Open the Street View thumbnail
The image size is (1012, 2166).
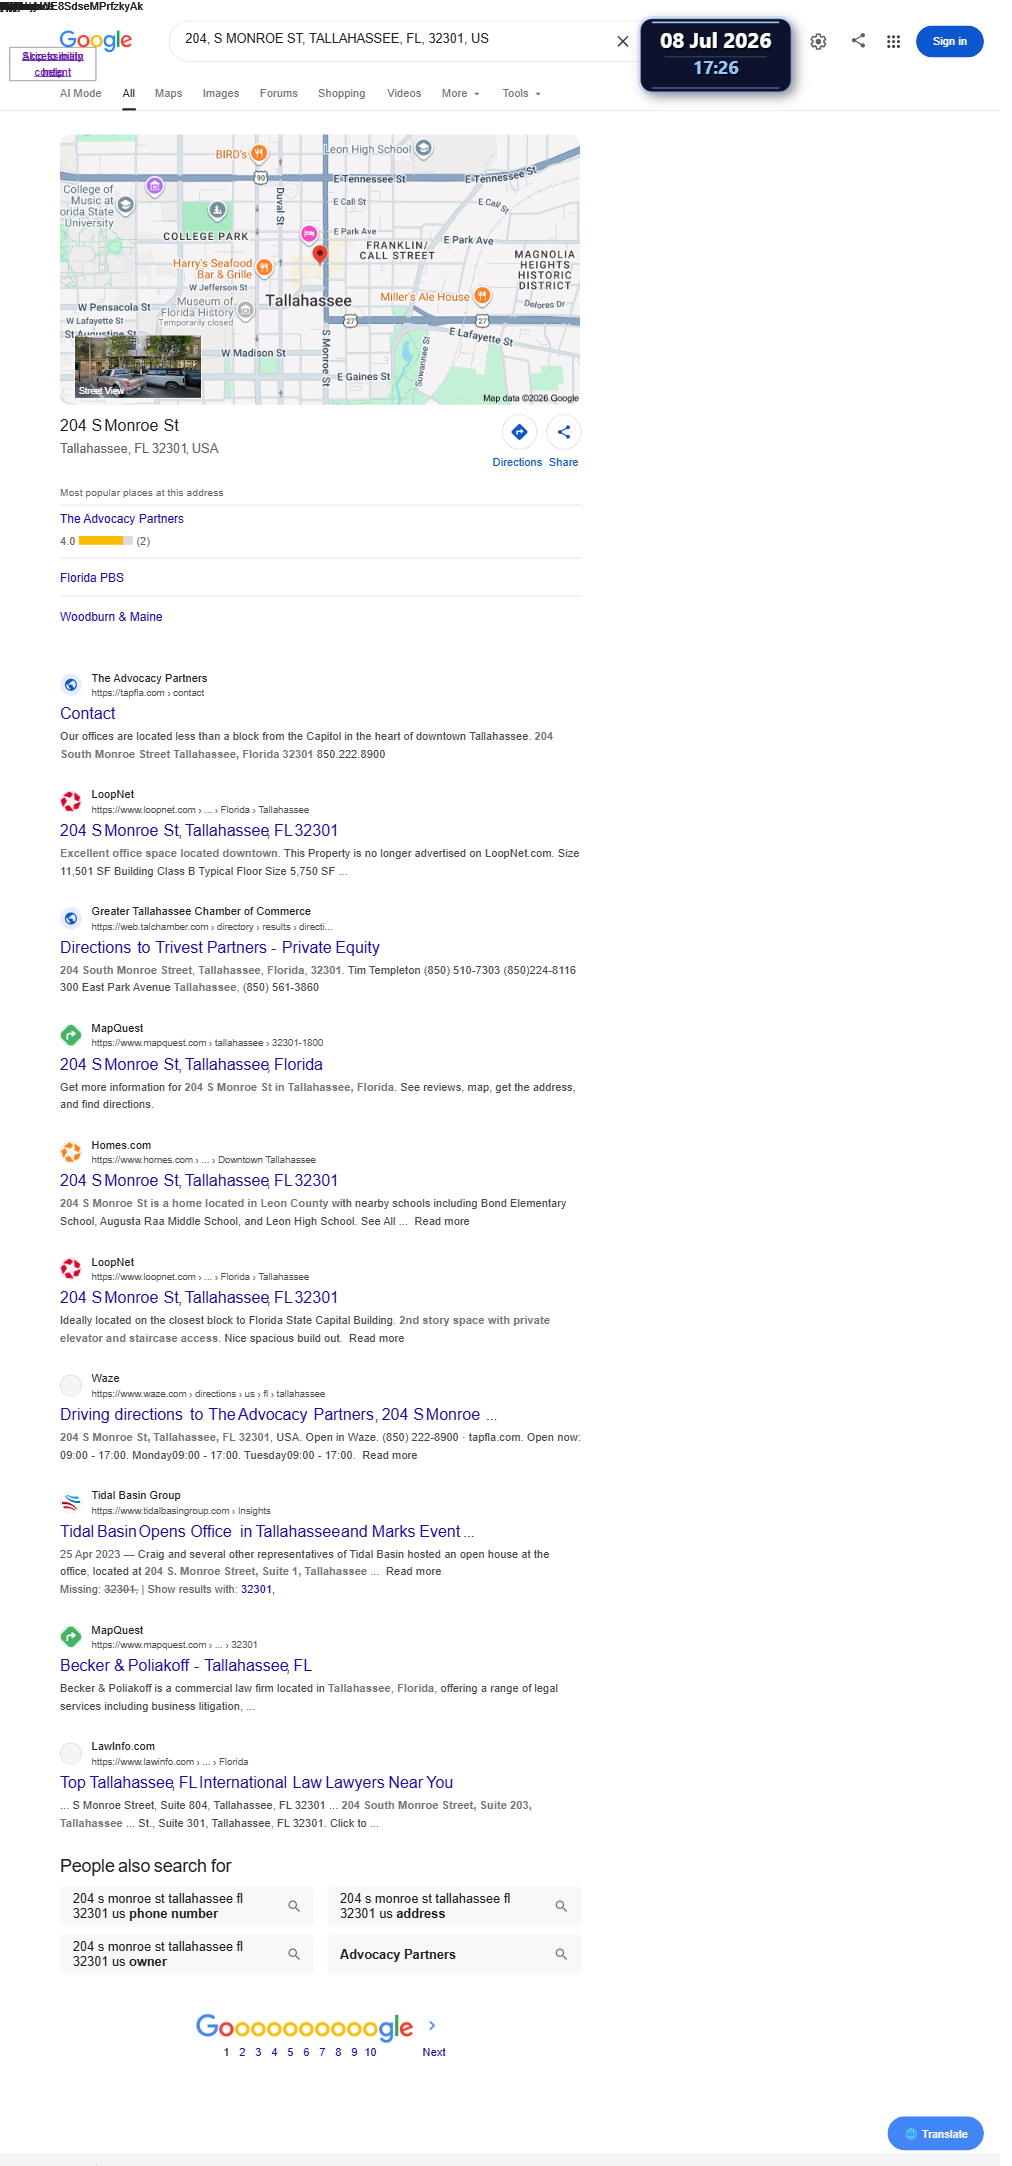click(138, 367)
